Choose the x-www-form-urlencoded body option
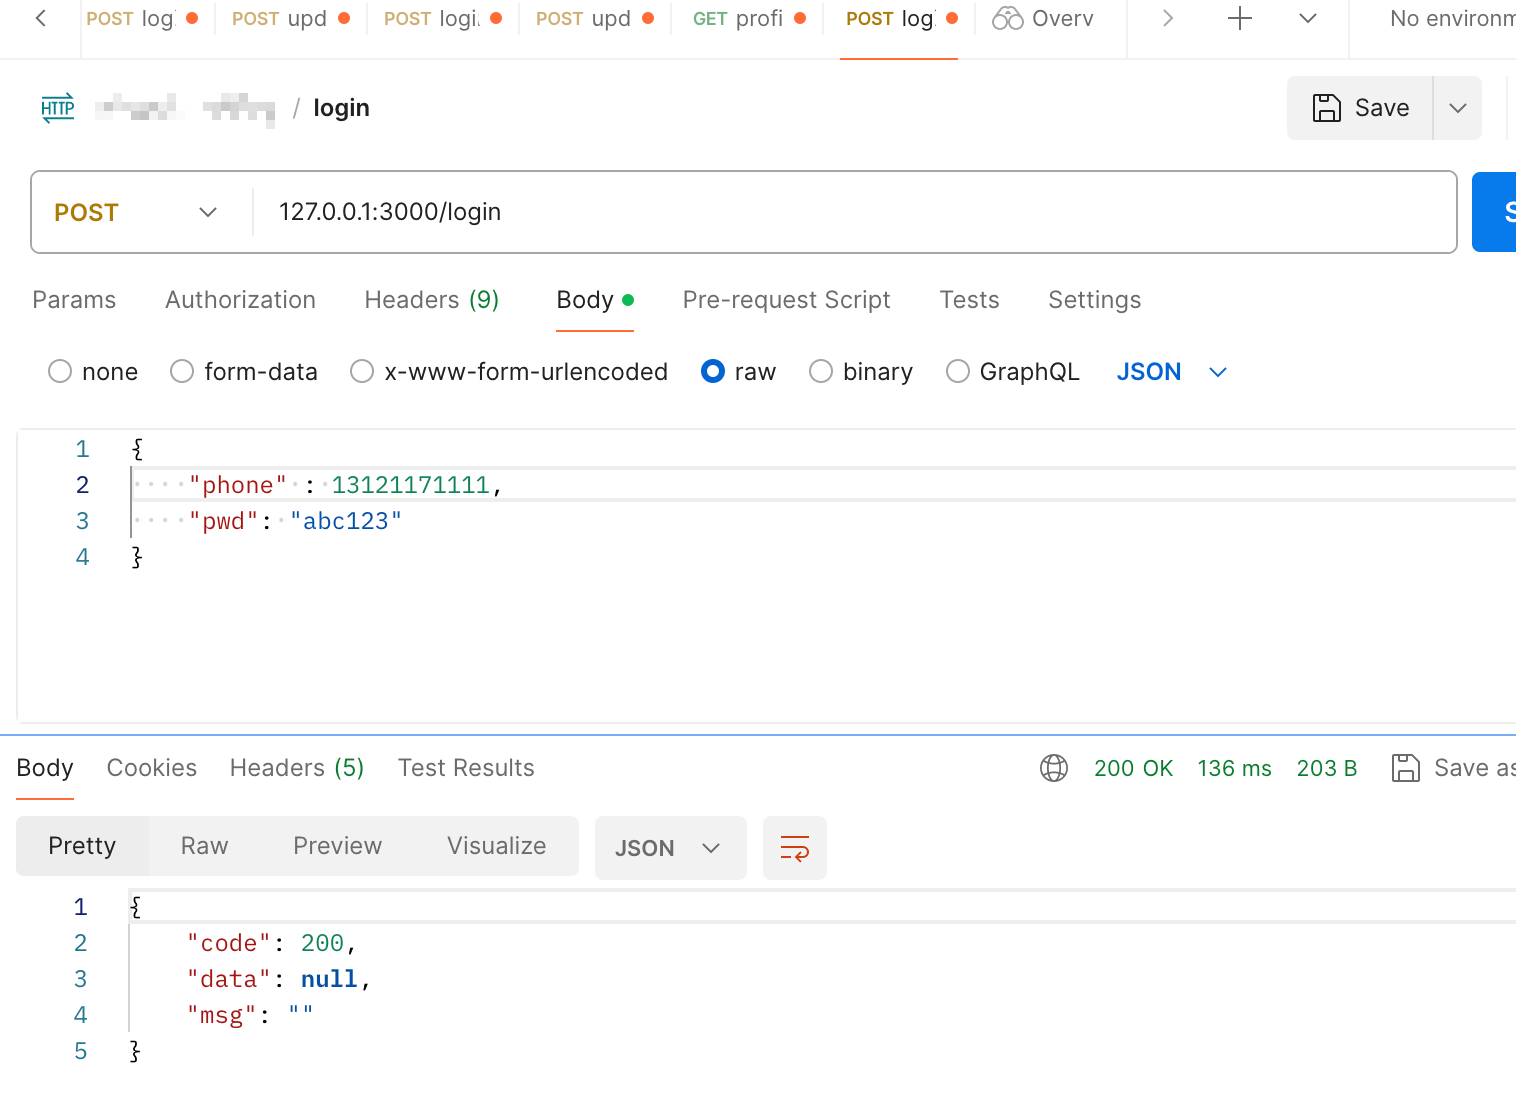1516x1116 pixels. [x=362, y=372]
